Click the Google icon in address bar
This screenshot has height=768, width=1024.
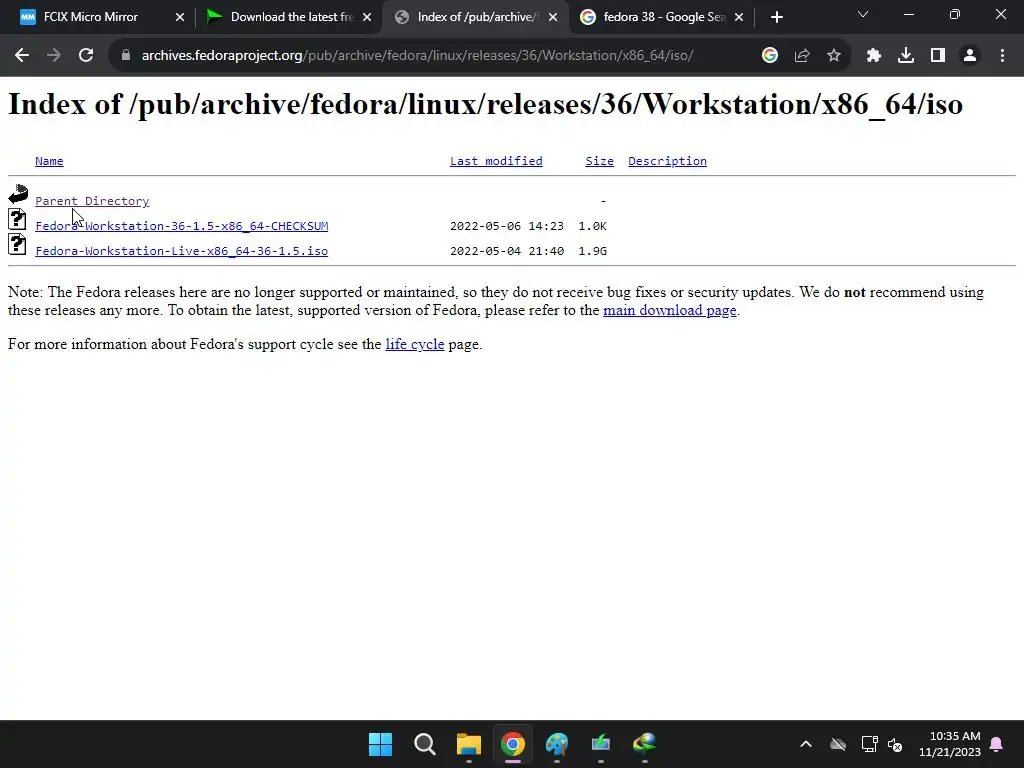tap(770, 56)
